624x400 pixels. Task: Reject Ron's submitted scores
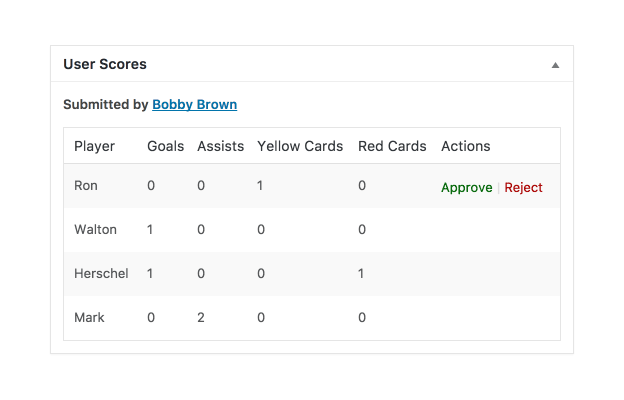coord(523,187)
